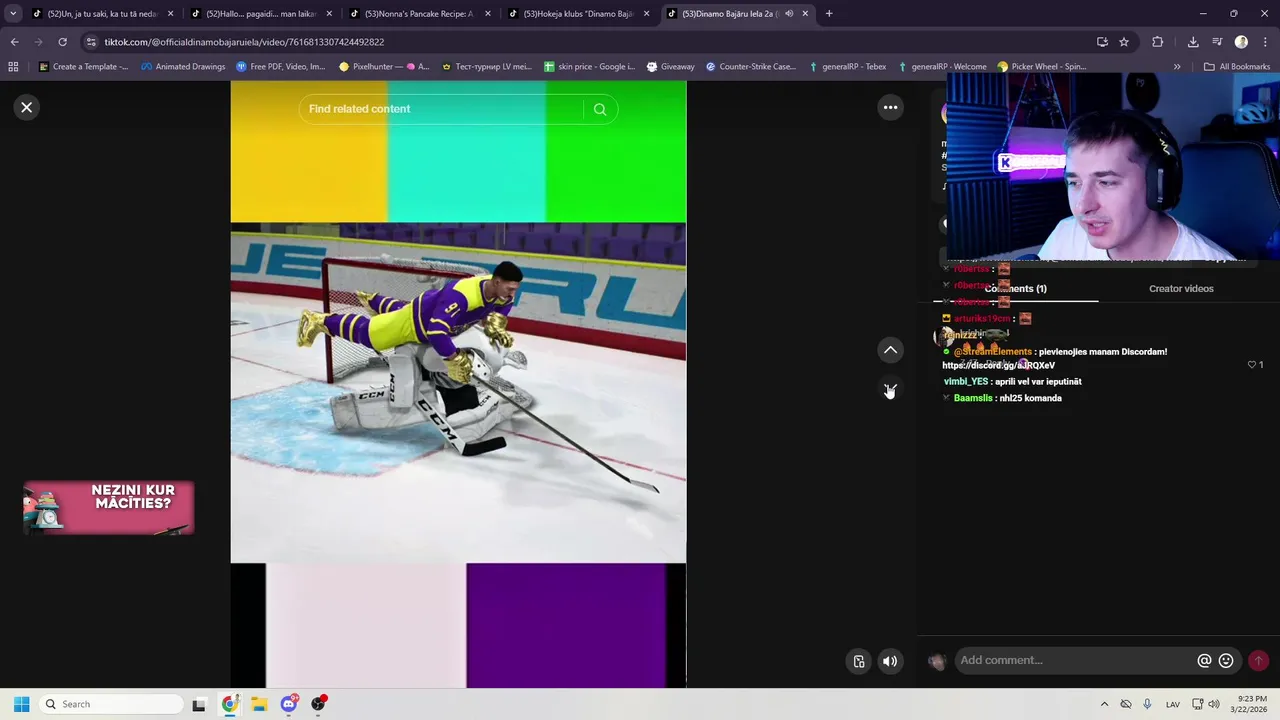Open the browser downloads panel

coord(1193,42)
